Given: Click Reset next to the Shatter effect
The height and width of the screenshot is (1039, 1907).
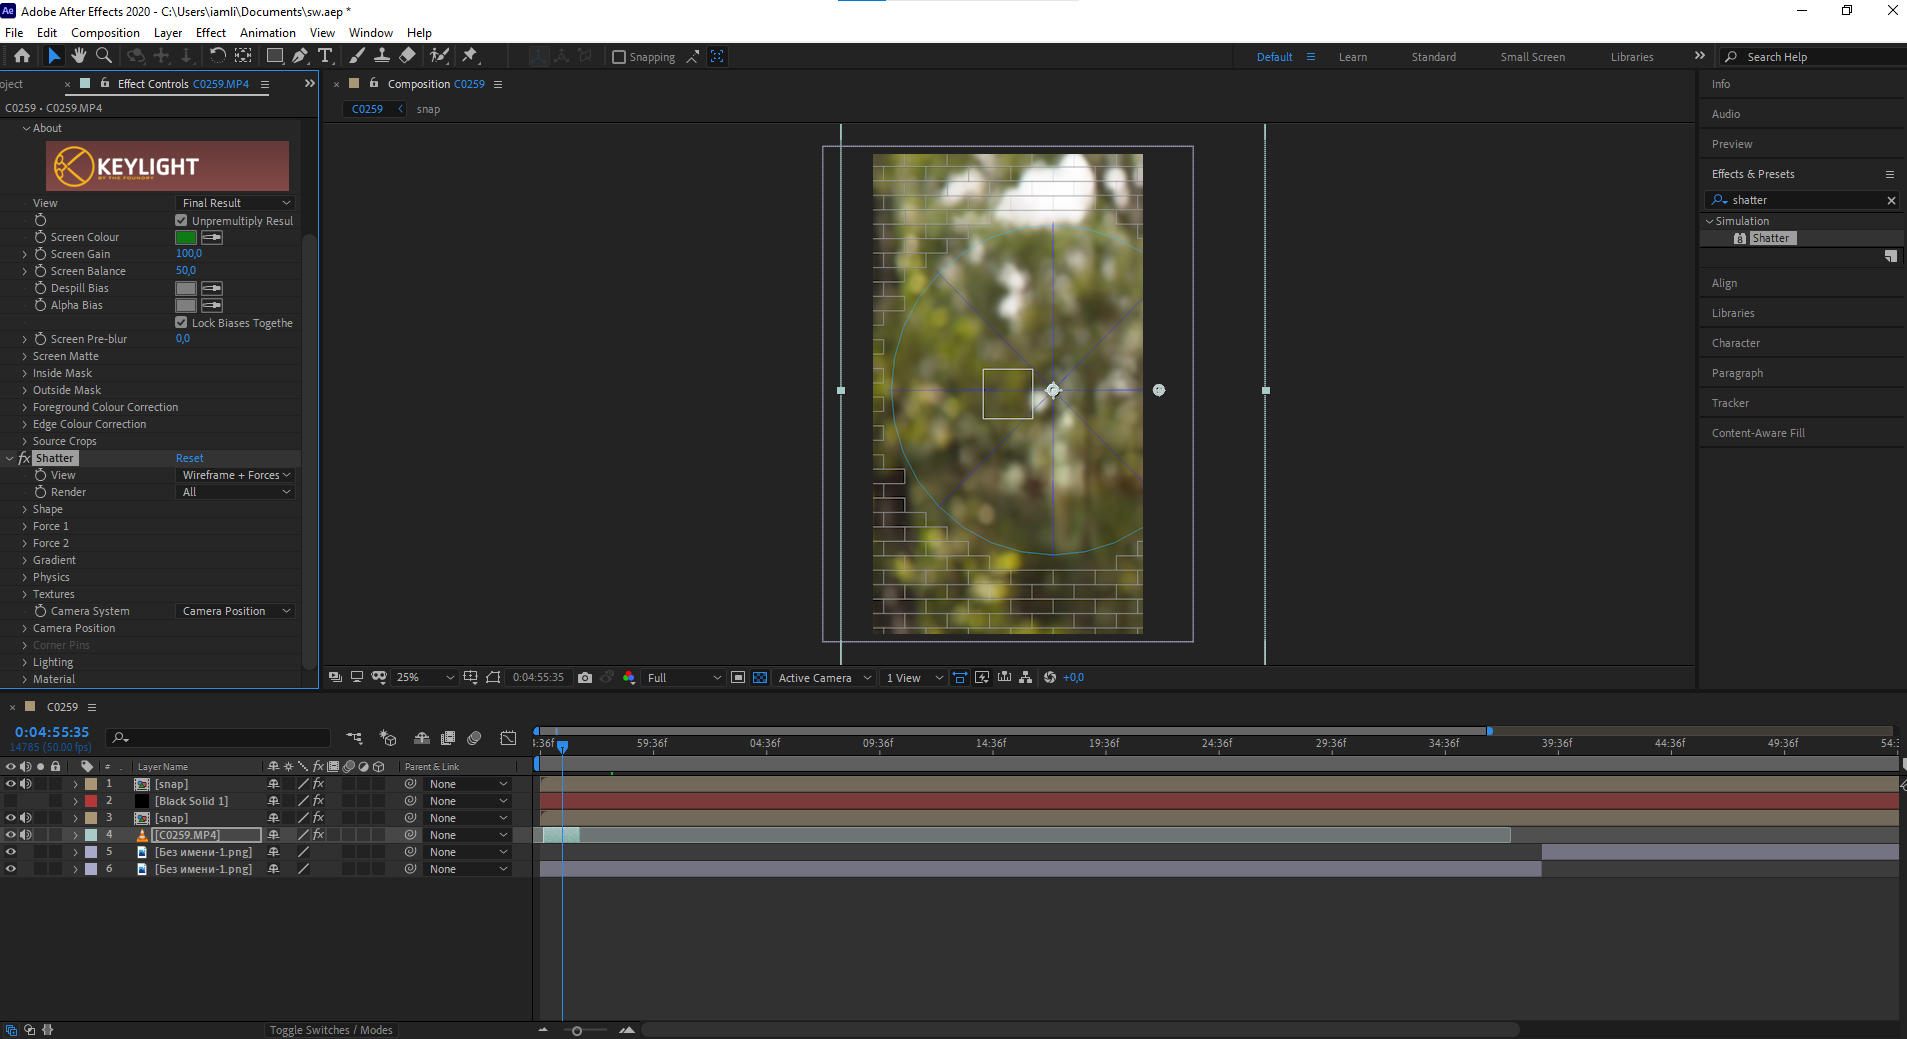Looking at the screenshot, I should [x=189, y=457].
